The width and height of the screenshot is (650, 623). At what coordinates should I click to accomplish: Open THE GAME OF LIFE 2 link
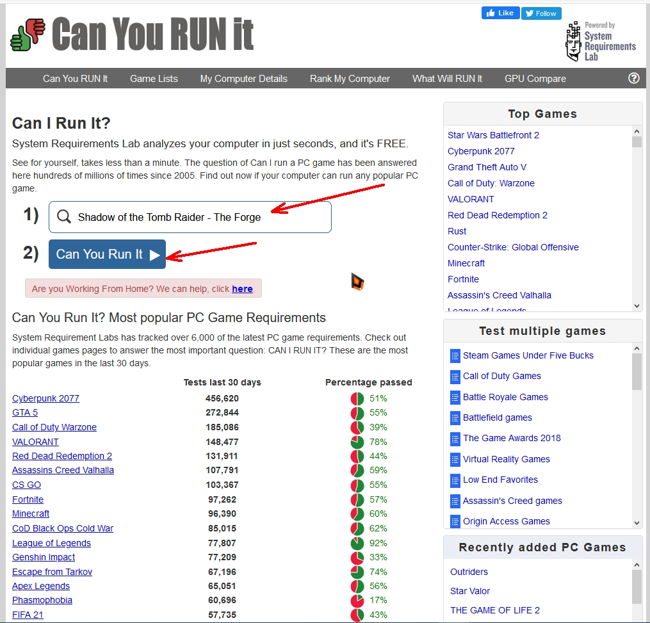coord(495,610)
